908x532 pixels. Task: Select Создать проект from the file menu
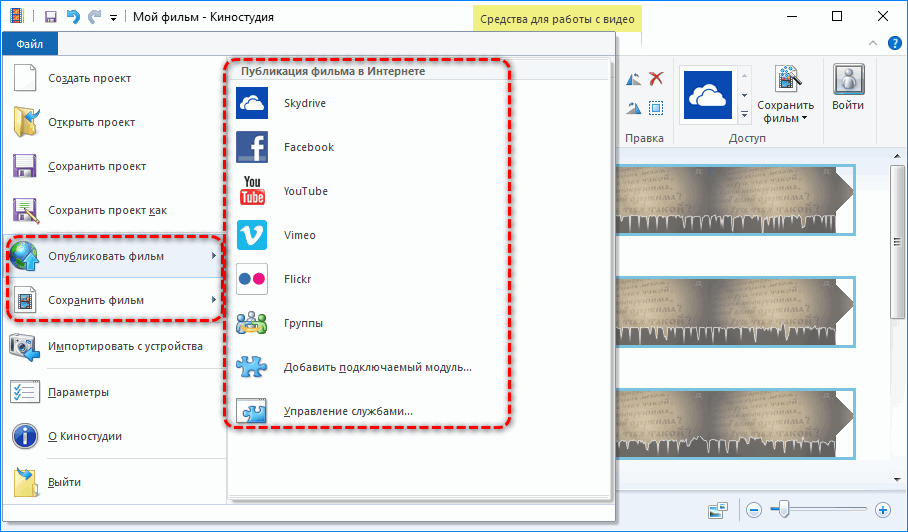point(89,78)
